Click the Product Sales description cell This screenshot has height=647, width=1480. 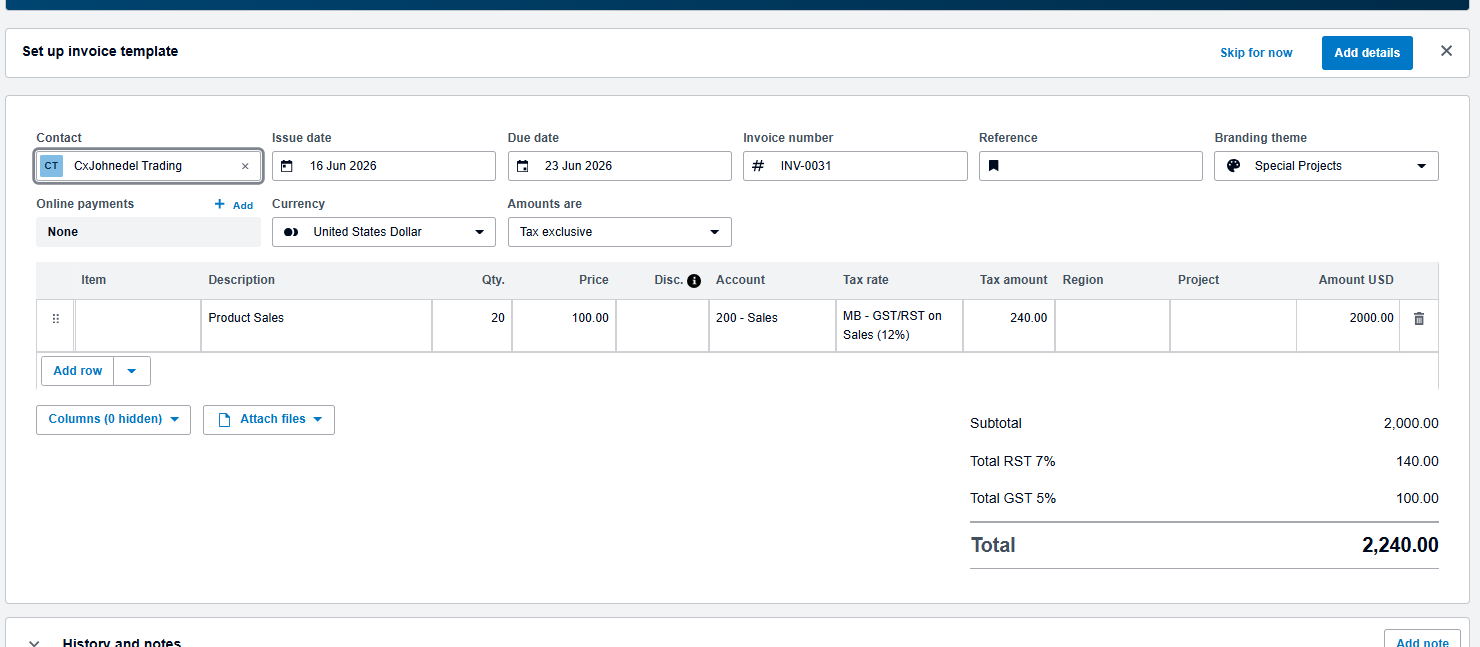pyautogui.click(x=317, y=326)
